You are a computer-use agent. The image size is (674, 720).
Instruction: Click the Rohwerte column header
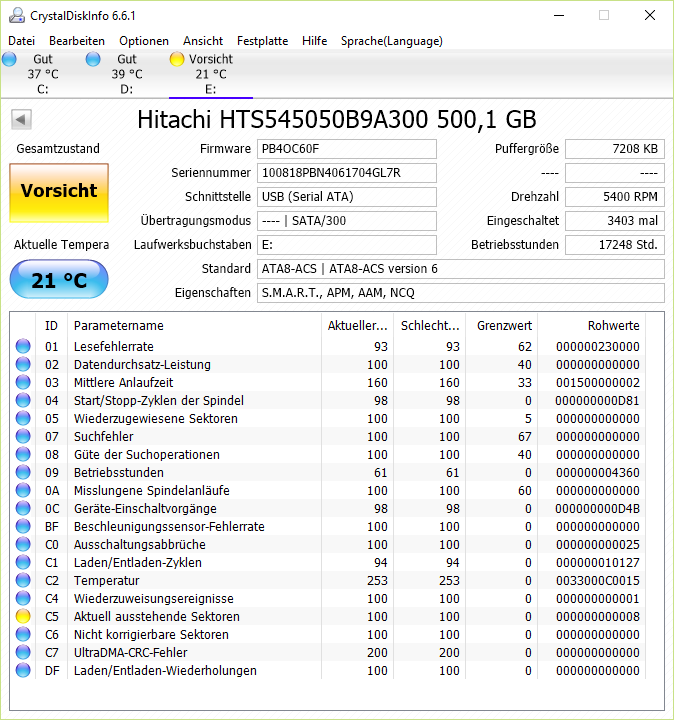click(591, 326)
